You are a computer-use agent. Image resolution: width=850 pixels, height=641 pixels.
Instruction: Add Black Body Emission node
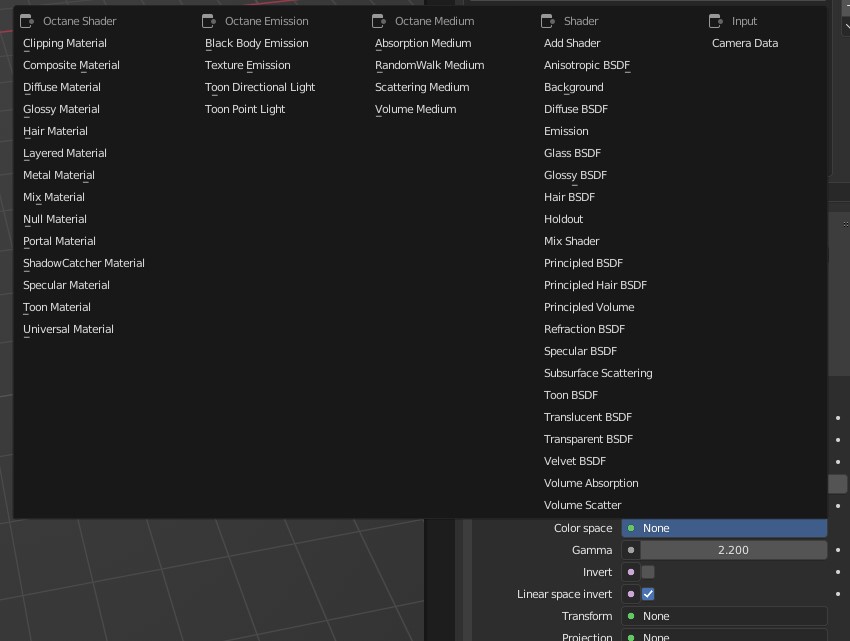[x=256, y=43]
